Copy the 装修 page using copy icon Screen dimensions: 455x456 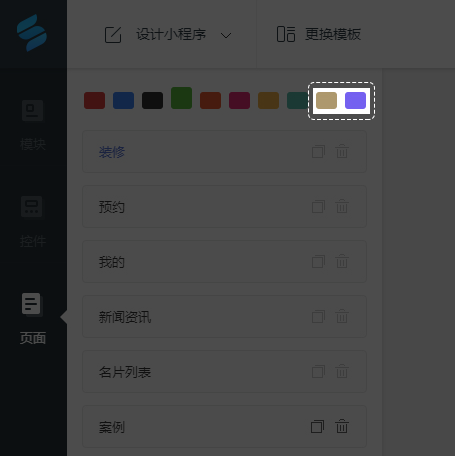[x=318, y=151]
